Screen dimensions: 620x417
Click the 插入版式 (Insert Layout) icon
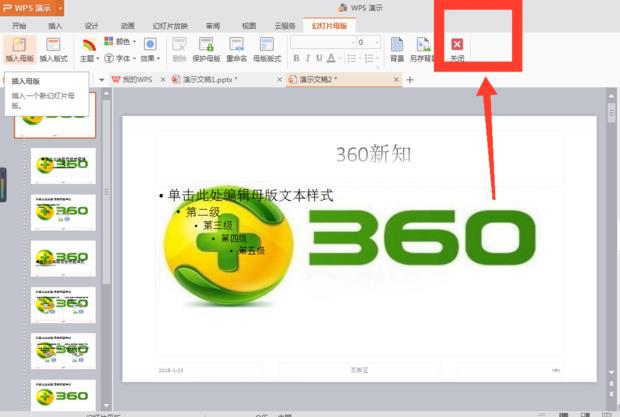click(x=53, y=44)
